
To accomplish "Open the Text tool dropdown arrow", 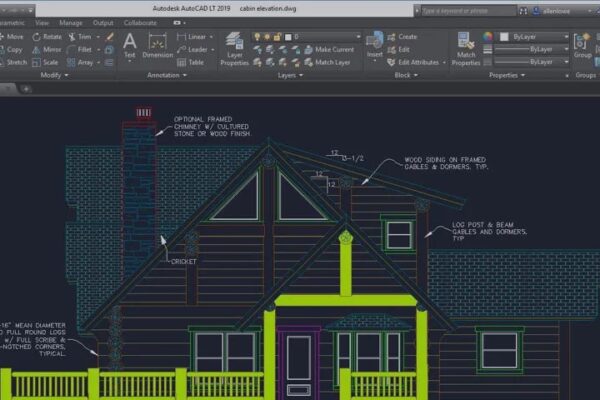I will pyautogui.click(x=129, y=62).
